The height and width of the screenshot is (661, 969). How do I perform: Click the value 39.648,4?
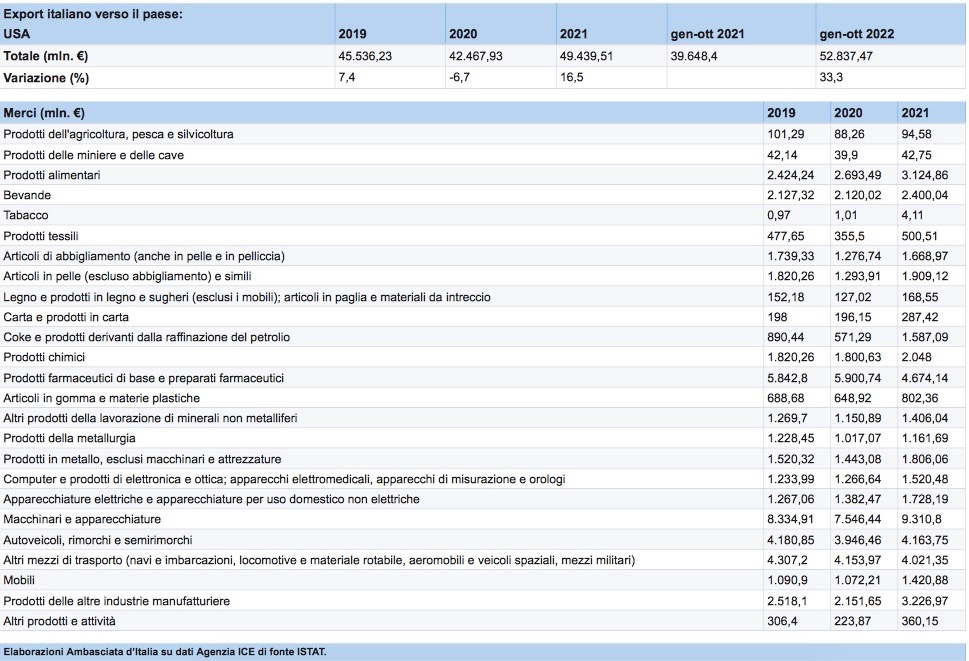694,56
